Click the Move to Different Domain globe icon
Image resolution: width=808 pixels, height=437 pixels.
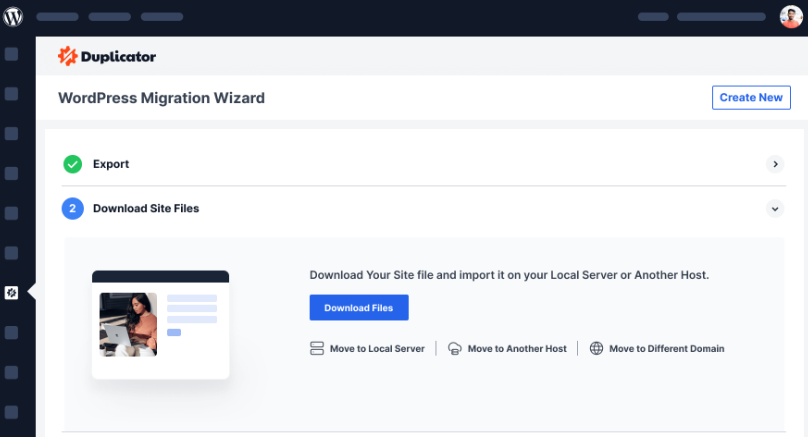tap(597, 349)
